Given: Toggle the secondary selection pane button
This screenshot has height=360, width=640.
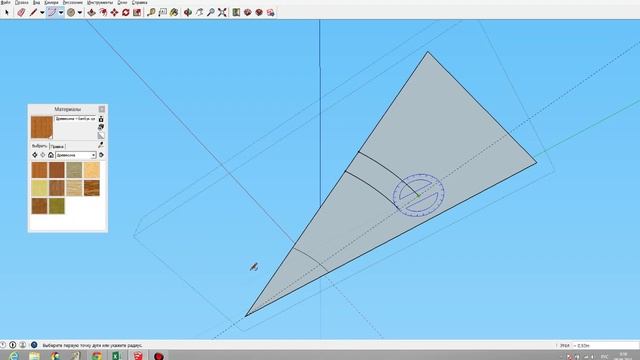Looking at the screenshot, I should (101, 119).
